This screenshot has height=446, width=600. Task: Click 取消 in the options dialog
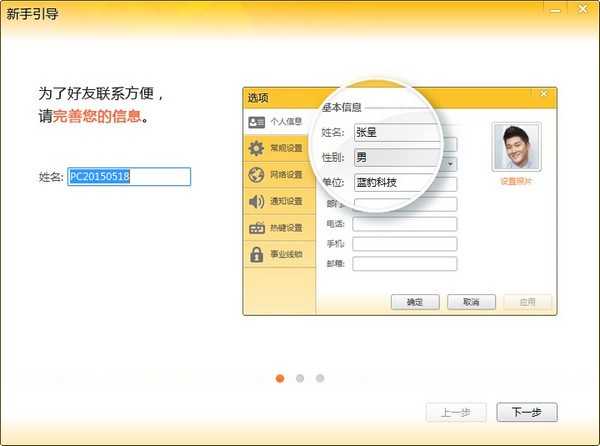471,302
